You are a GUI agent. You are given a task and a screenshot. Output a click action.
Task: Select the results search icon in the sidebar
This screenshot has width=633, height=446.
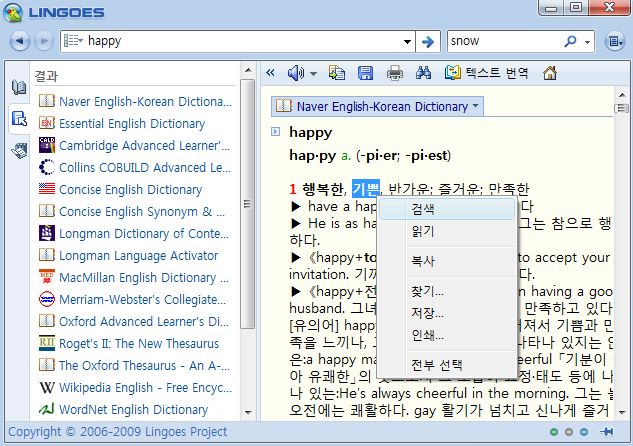tap(19, 119)
